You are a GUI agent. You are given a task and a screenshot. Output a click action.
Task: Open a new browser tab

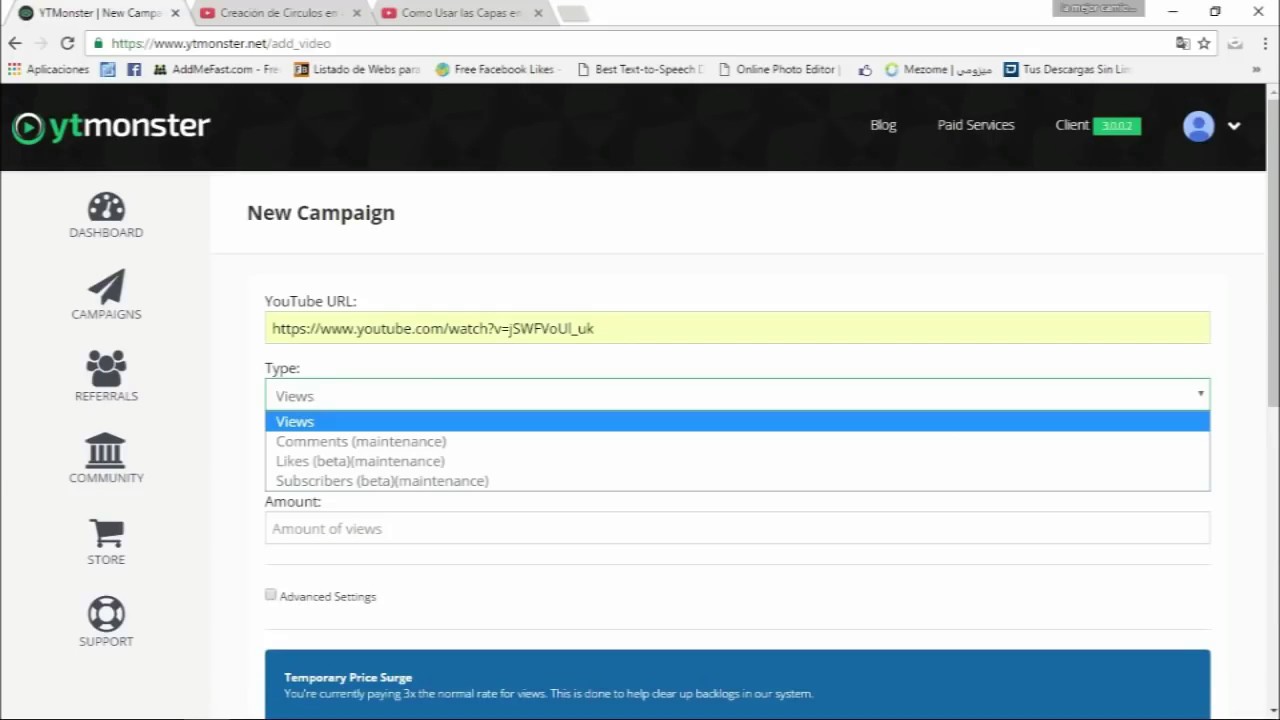pos(572,14)
